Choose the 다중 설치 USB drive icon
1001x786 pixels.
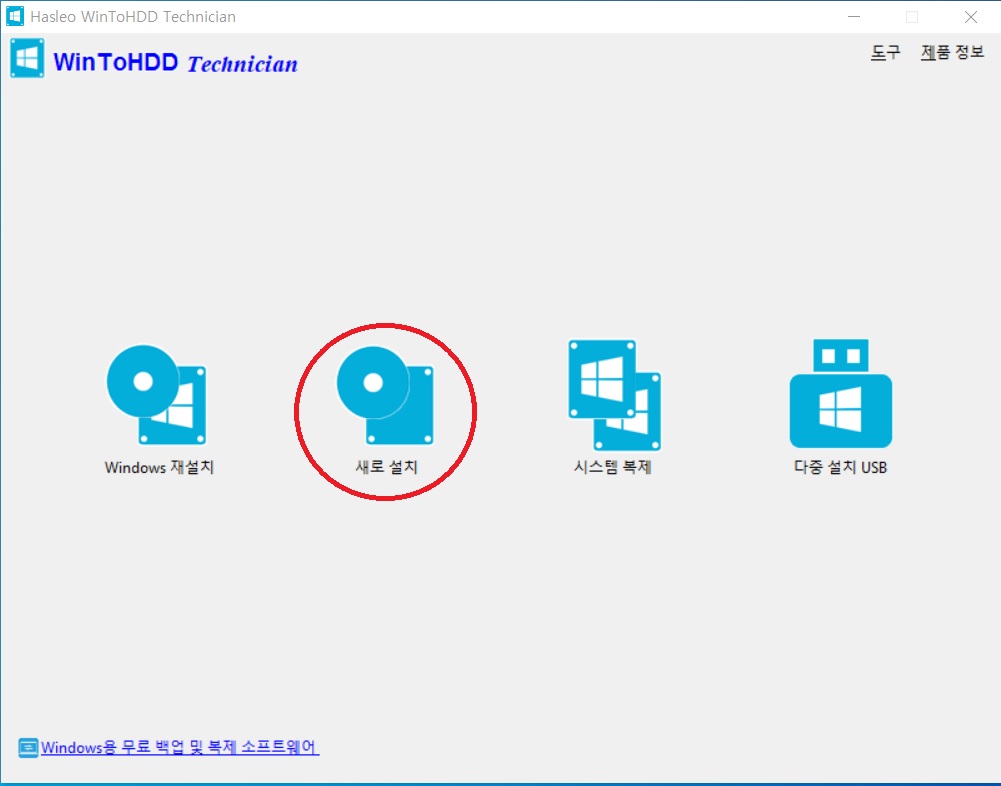pos(841,393)
